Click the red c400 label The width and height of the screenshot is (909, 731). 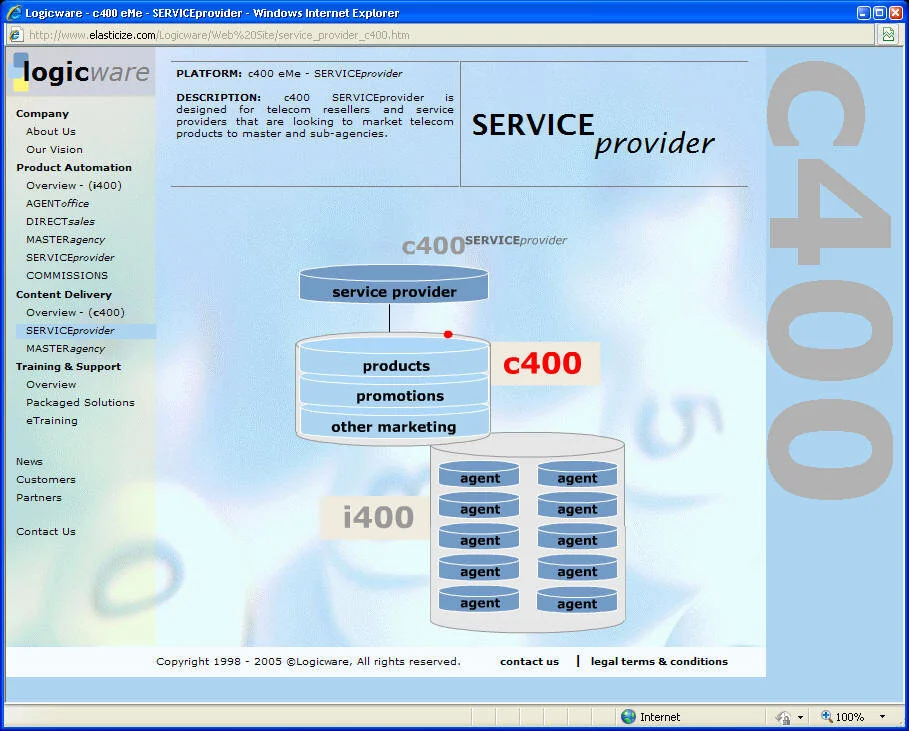pyautogui.click(x=542, y=363)
